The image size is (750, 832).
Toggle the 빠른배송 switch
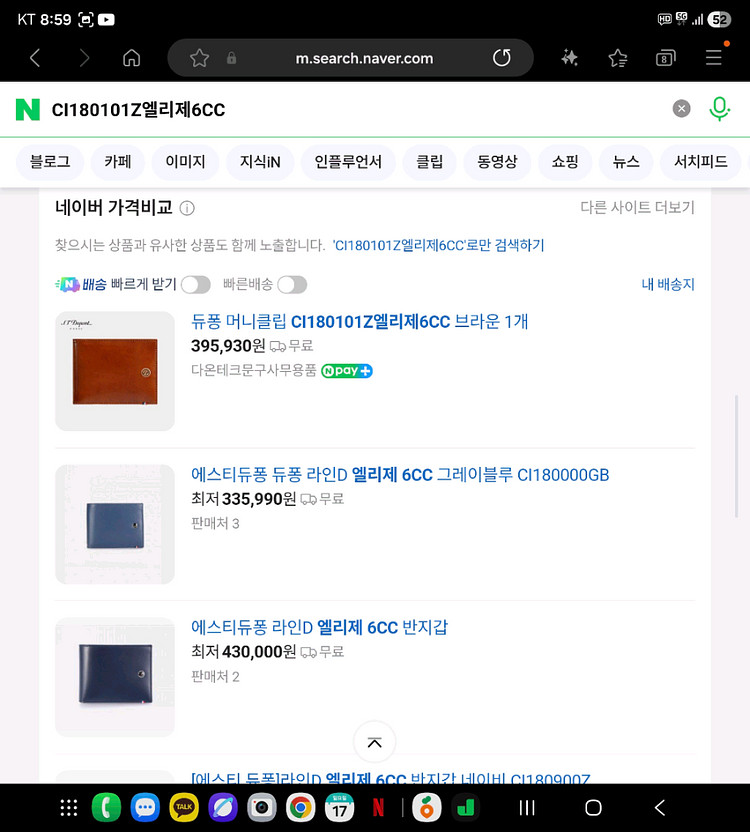[x=292, y=285]
